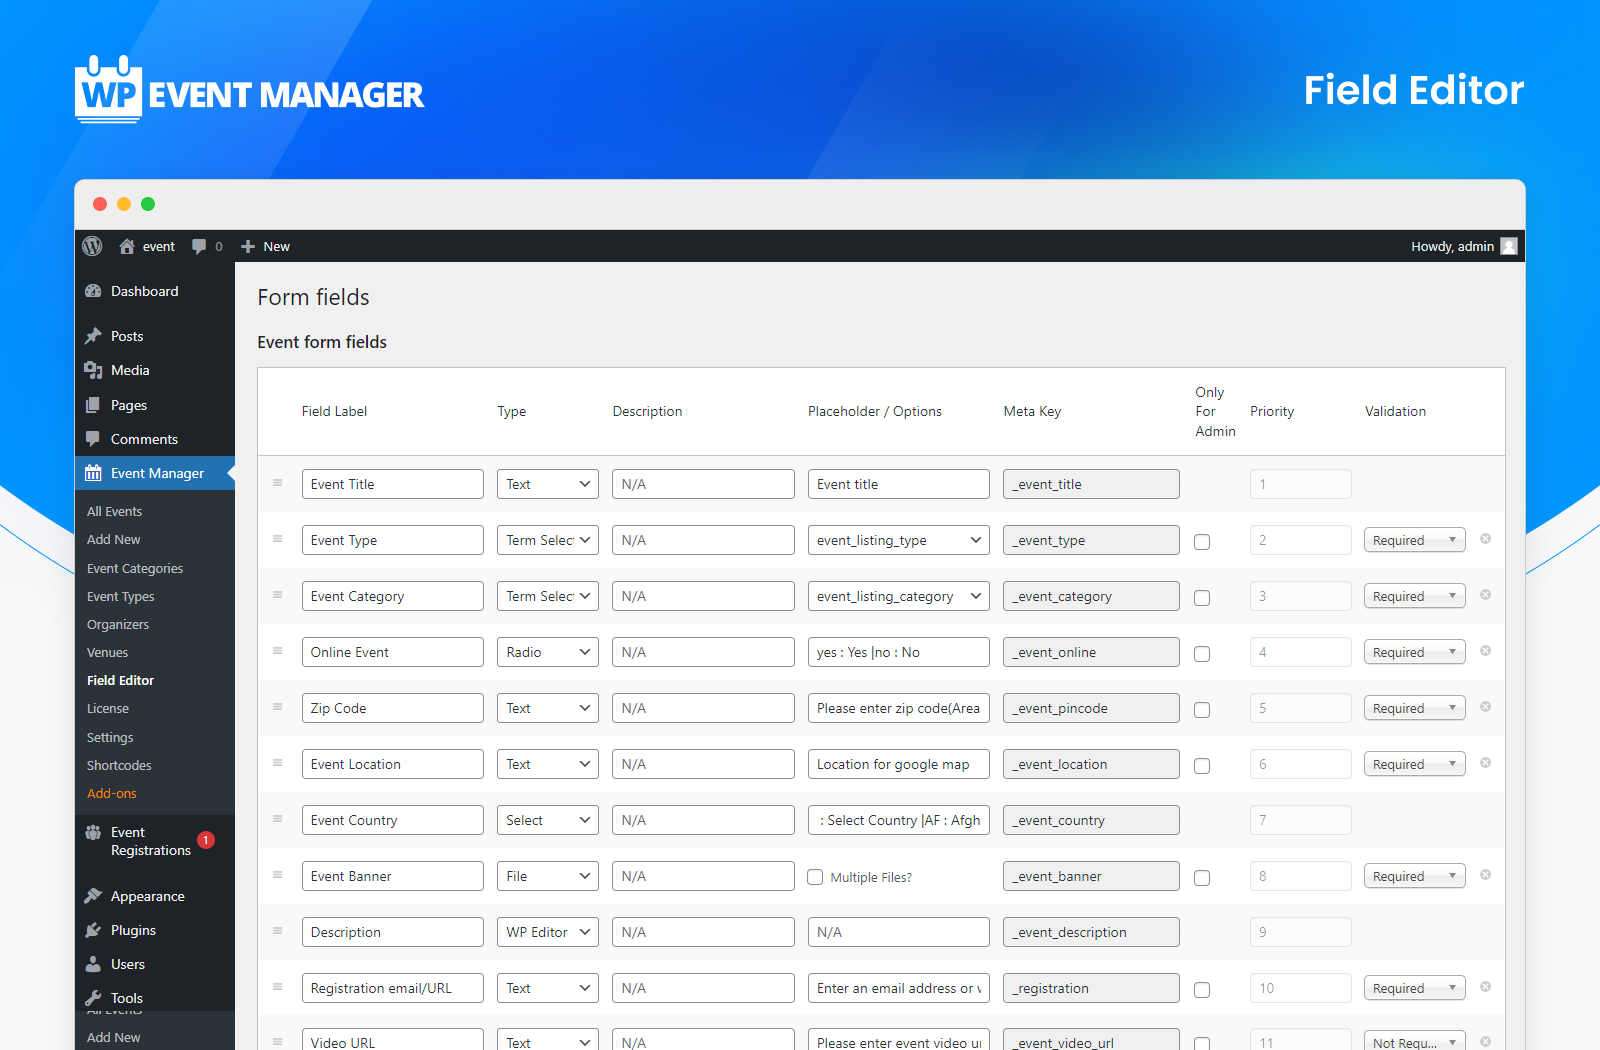Delete the Registration email/URL field row
This screenshot has width=1600, height=1050.
pos(1486,987)
